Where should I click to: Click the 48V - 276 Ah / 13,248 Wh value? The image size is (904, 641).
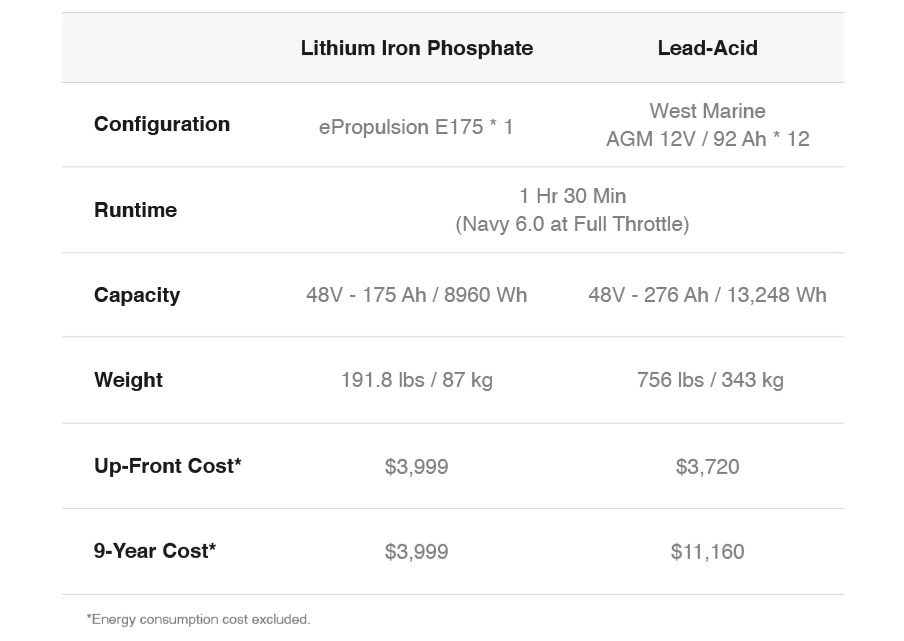707,295
